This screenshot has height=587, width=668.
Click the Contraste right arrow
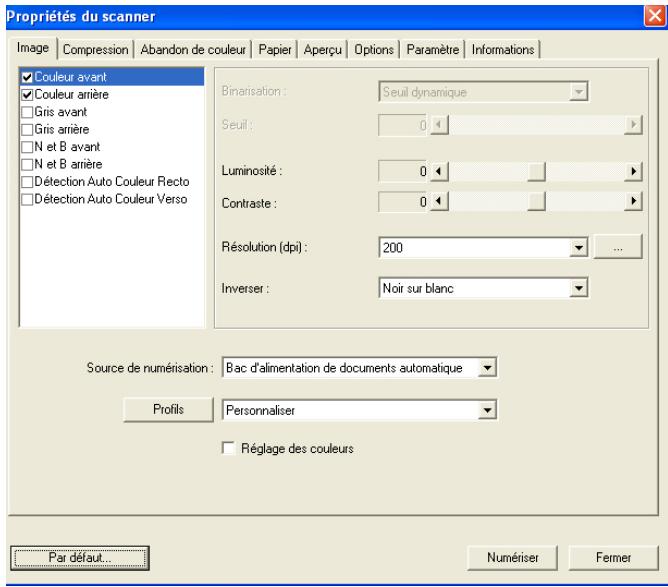click(x=633, y=201)
